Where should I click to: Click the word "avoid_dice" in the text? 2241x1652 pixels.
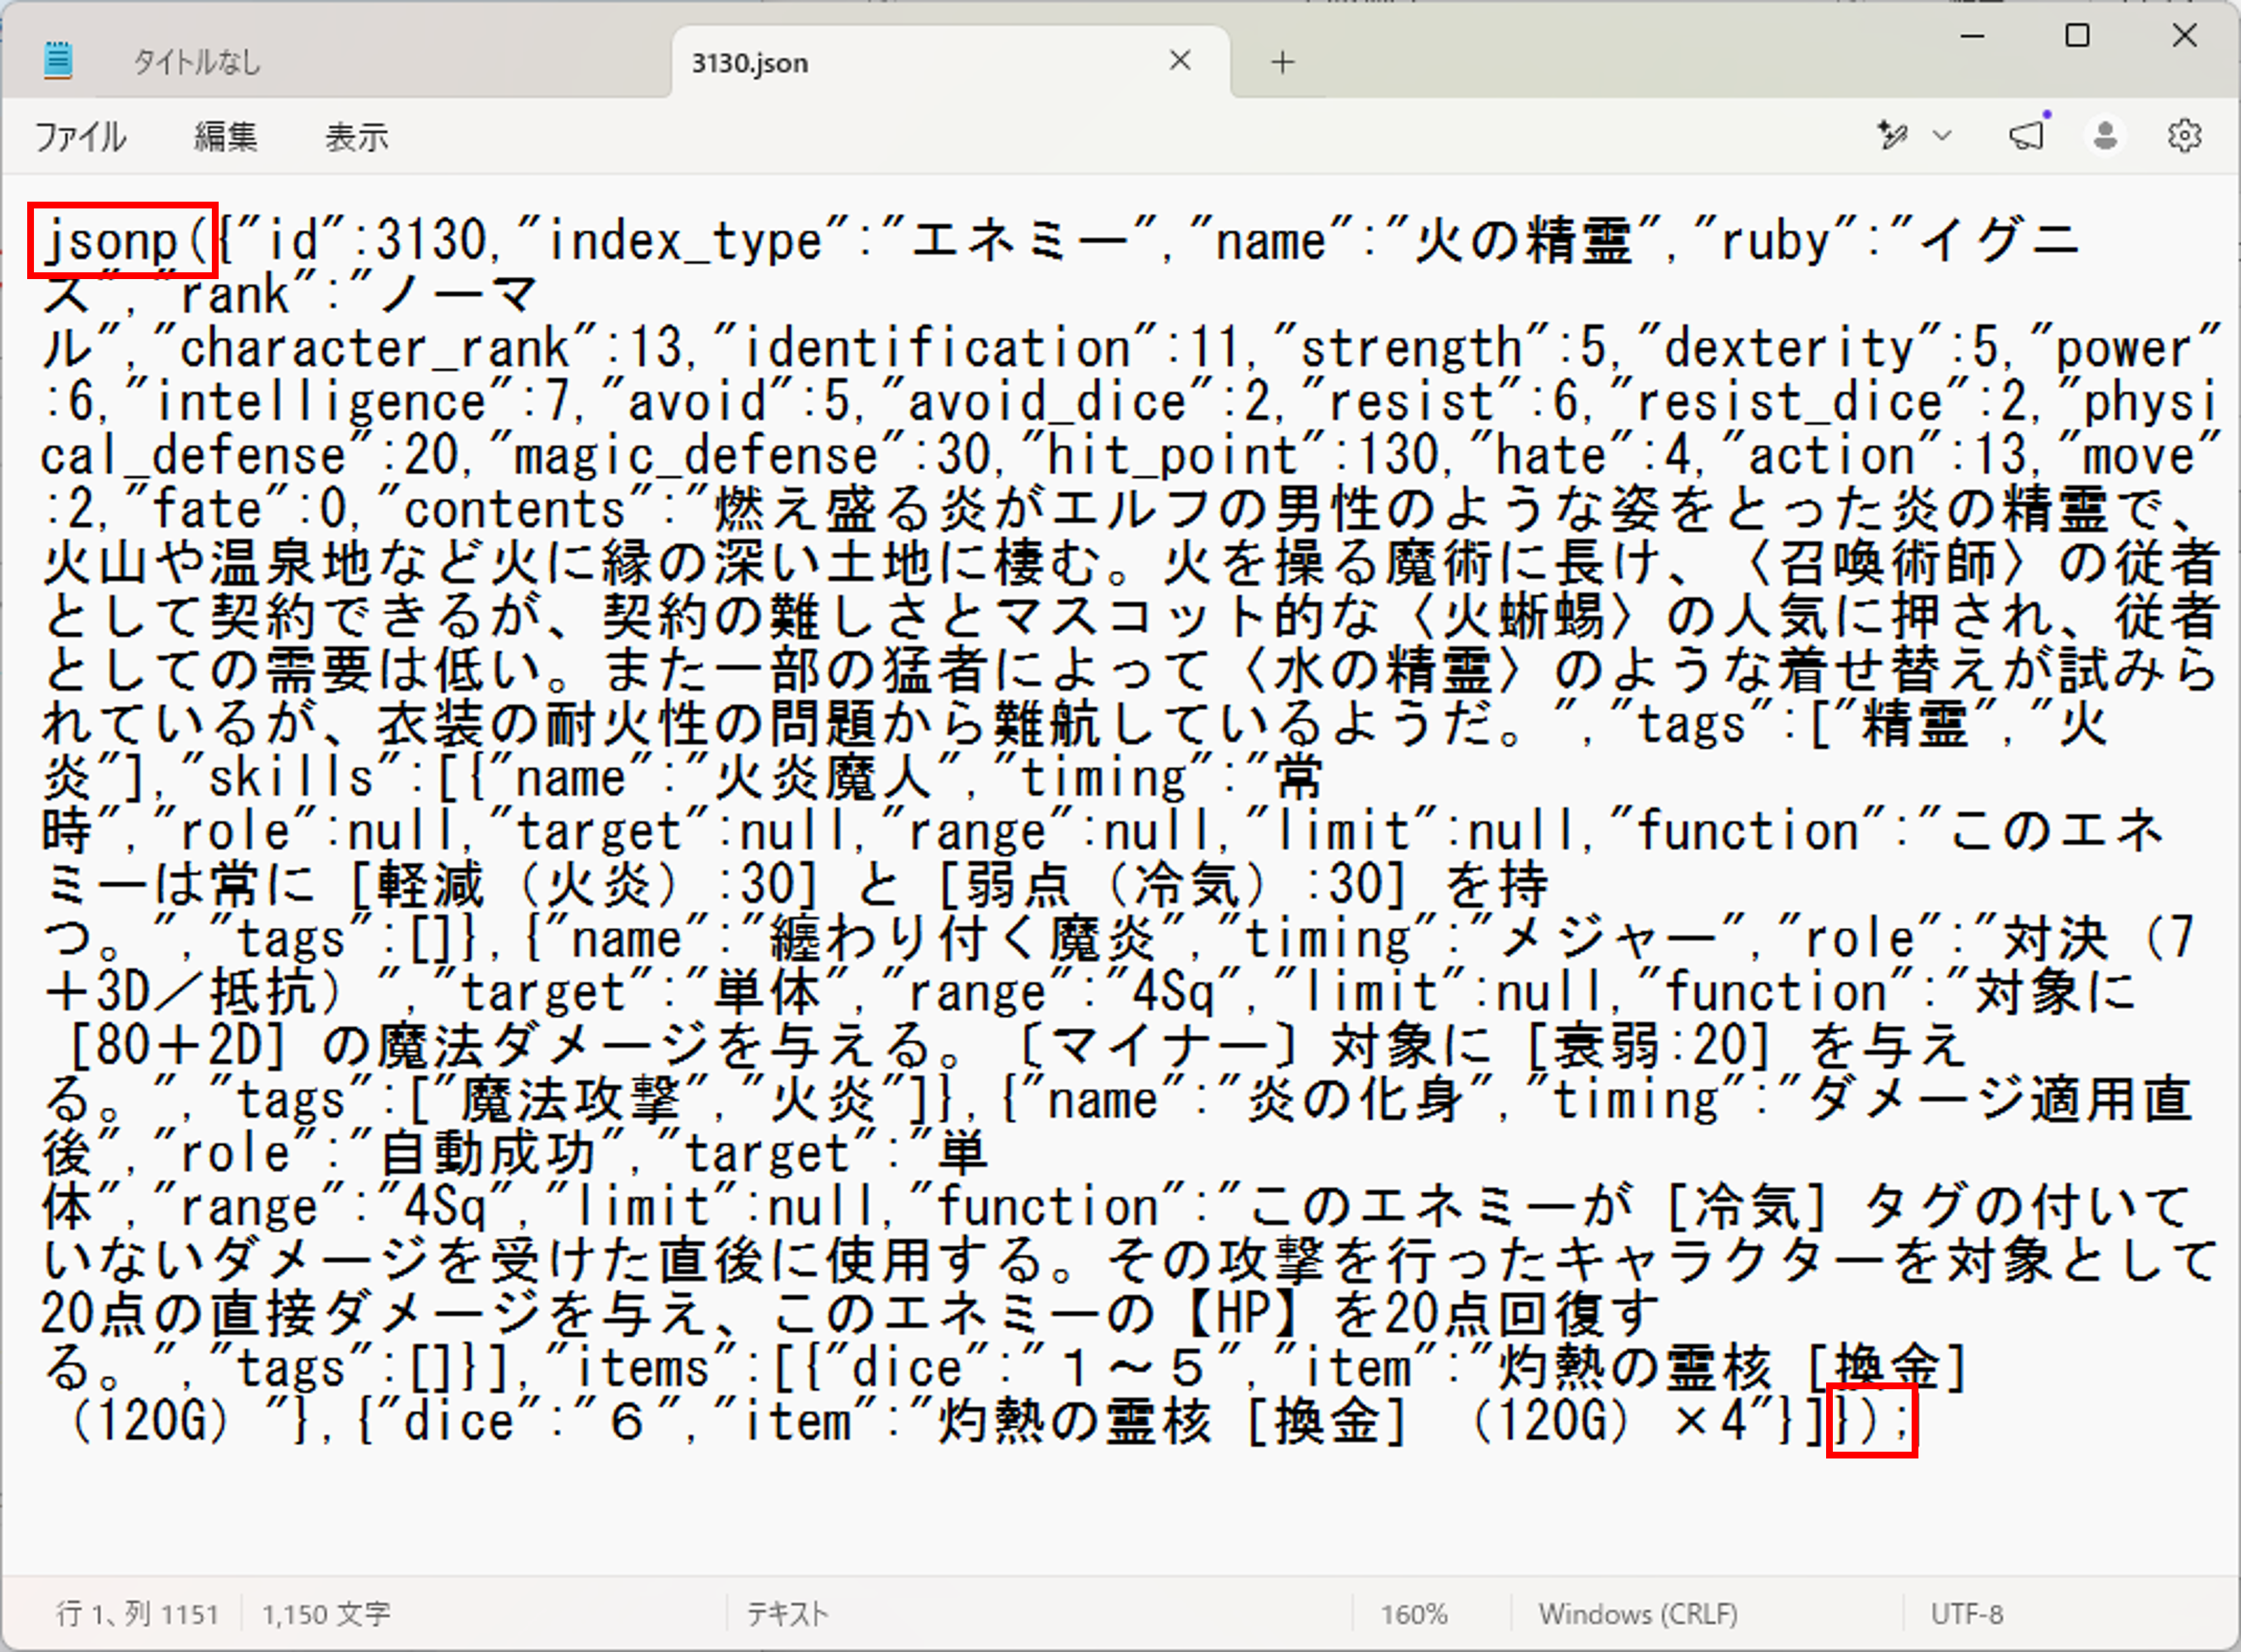point(1047,402)
